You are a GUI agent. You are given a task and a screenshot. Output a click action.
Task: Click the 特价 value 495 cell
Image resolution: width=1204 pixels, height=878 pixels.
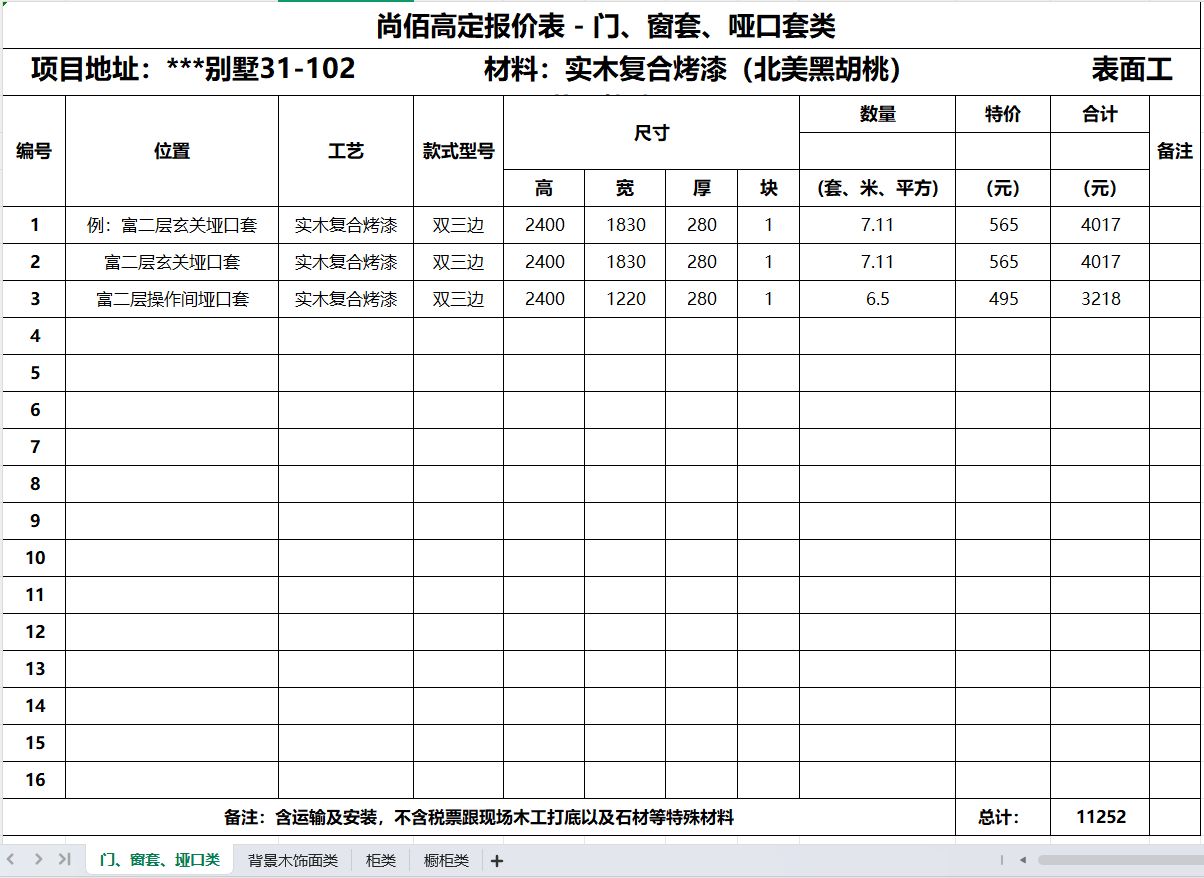click(1003, 299)
